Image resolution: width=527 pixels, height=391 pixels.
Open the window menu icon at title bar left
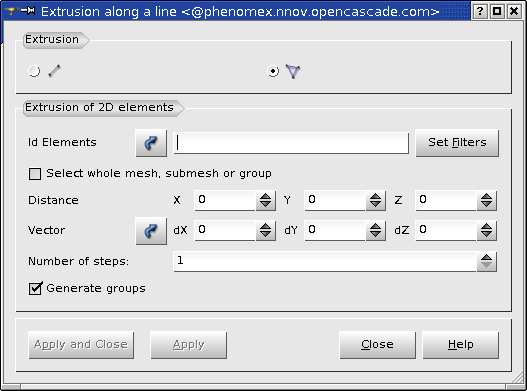(x=11, y=11)
